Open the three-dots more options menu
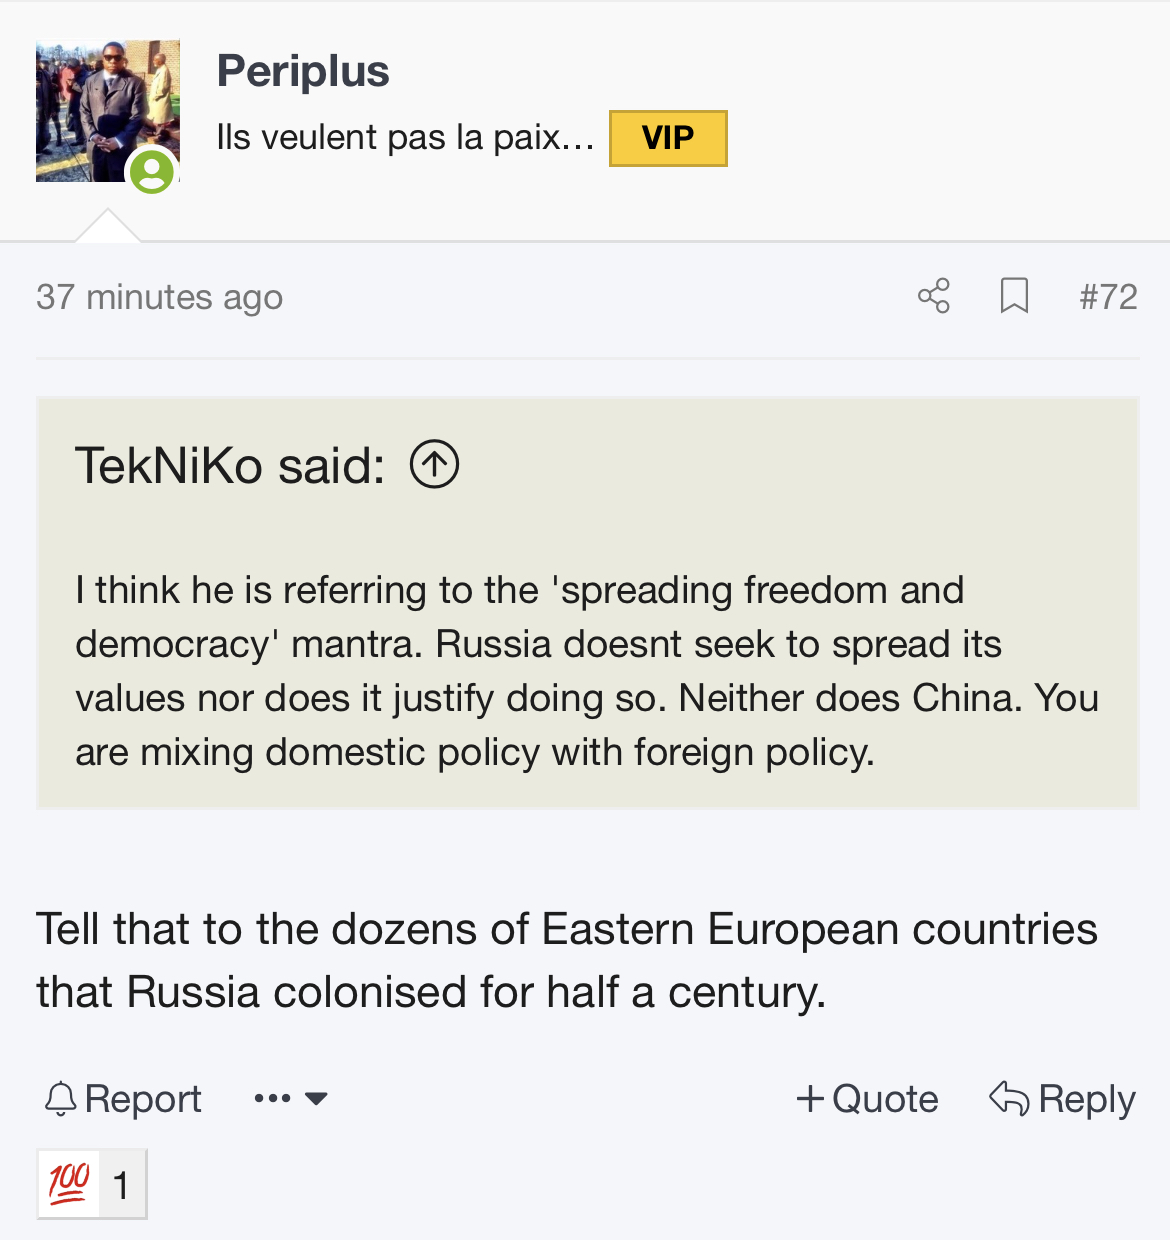 coord(272,1099)
